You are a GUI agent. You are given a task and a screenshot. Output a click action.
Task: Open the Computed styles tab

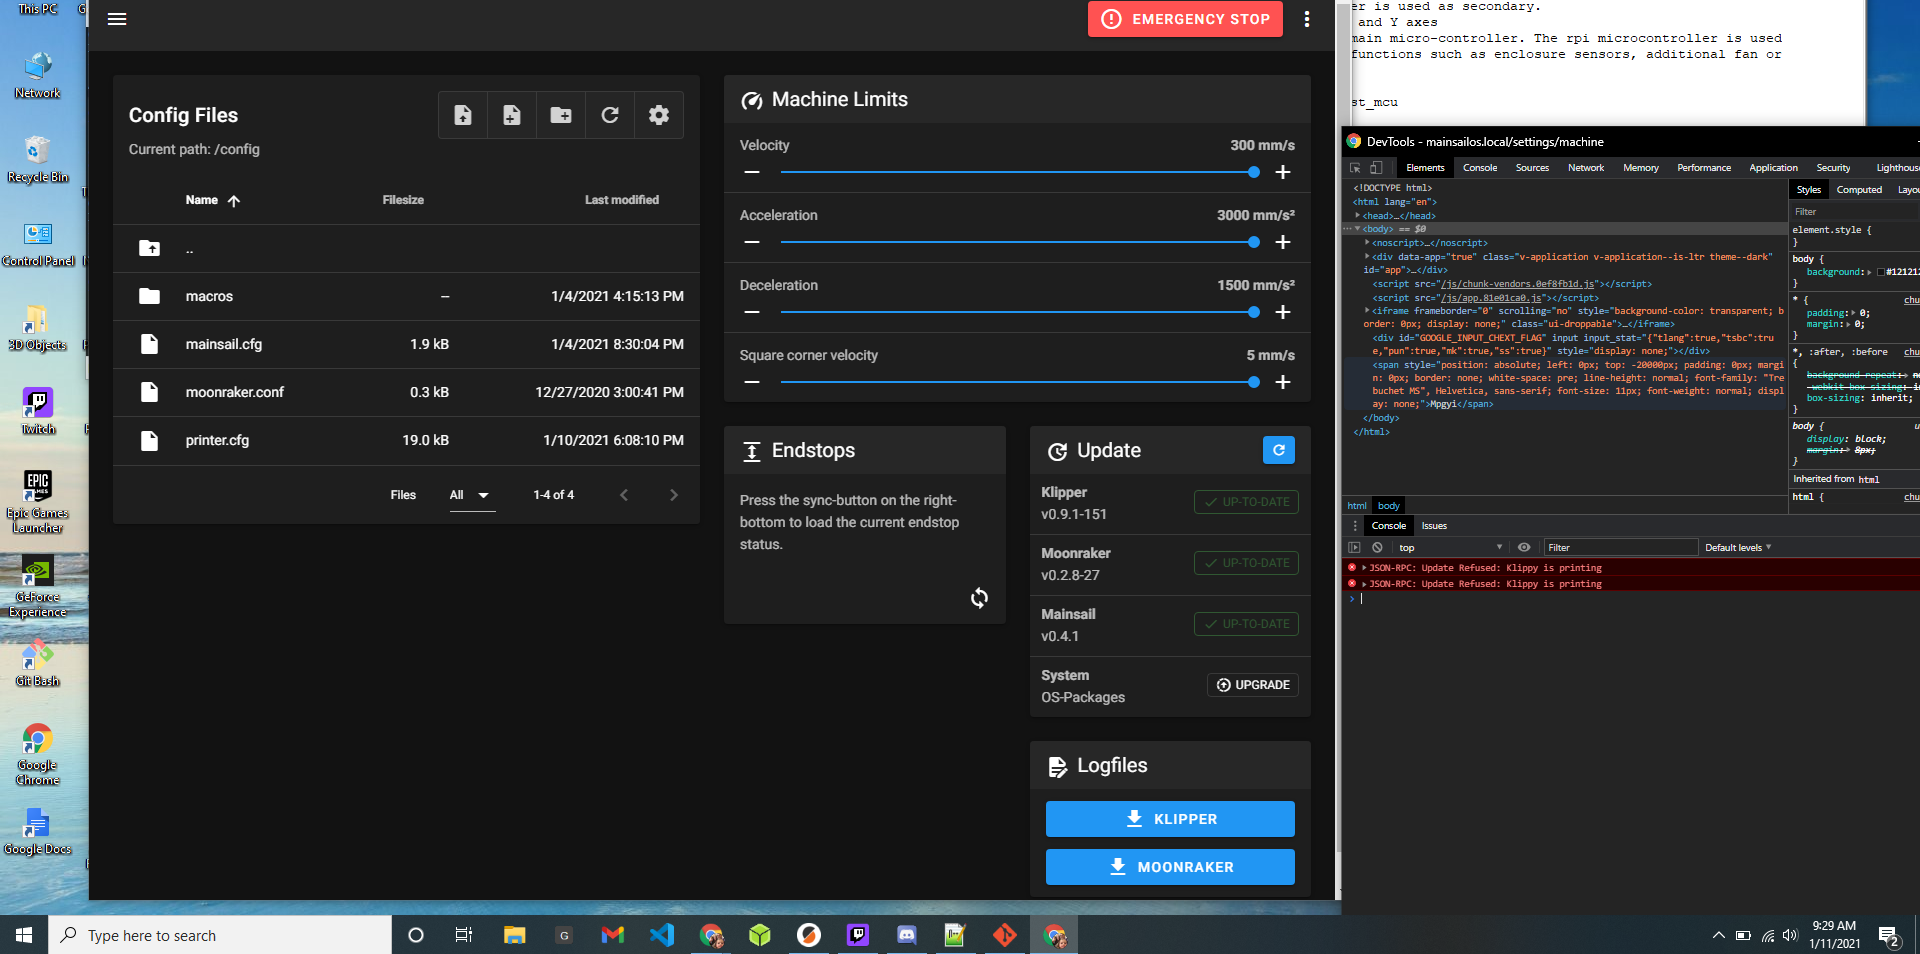tap(1859, 189)
